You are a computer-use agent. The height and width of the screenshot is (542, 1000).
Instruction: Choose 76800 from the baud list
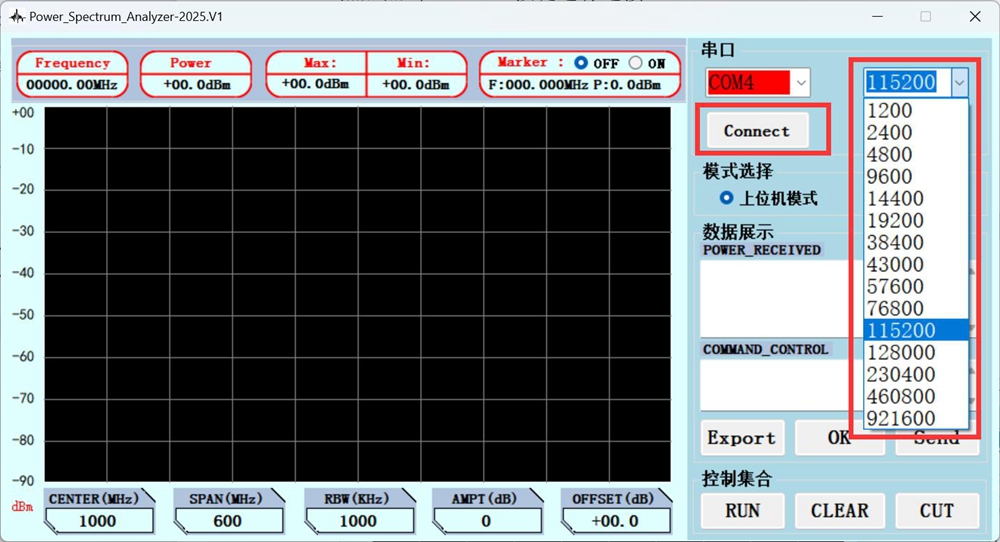tap(916, 308)
